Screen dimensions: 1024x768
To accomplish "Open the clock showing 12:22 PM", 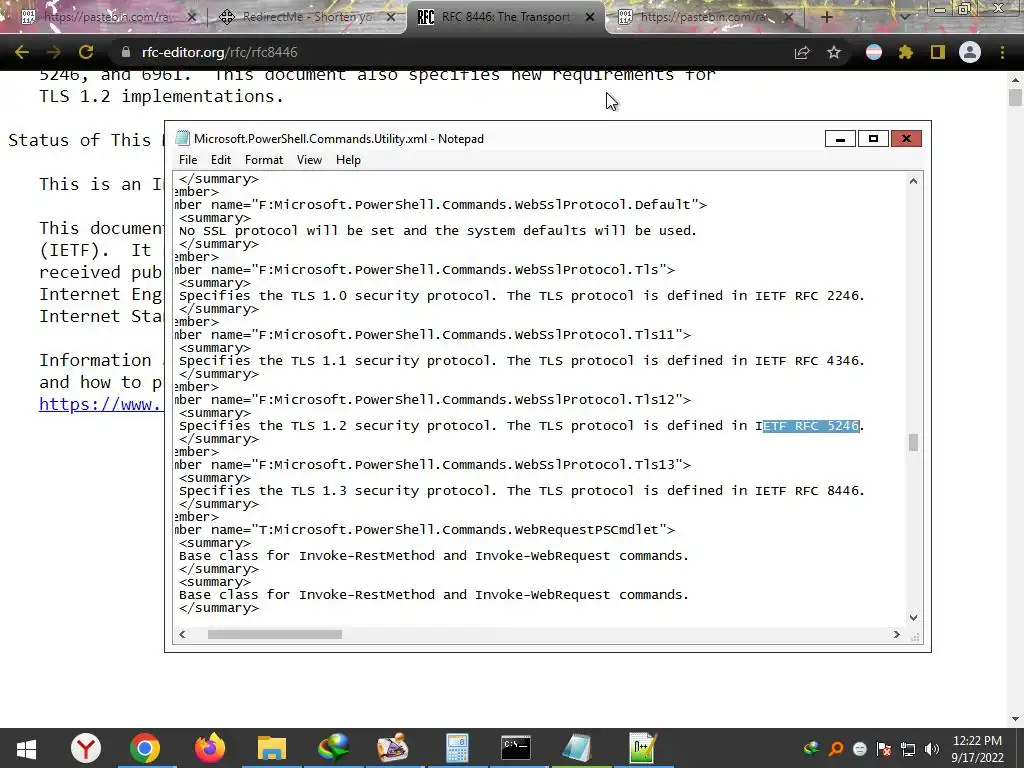I will point(977,749).
